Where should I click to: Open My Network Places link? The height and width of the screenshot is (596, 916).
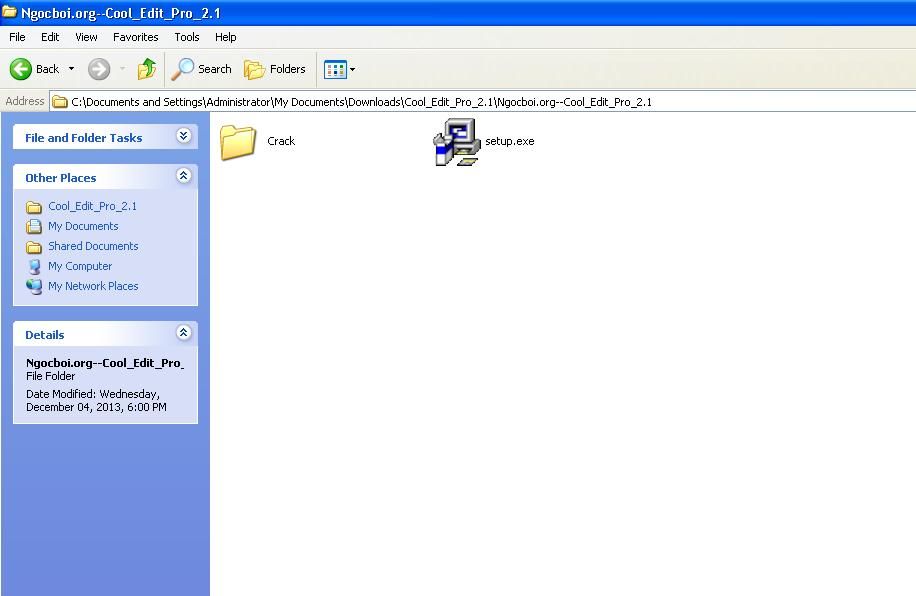(93, 286)
